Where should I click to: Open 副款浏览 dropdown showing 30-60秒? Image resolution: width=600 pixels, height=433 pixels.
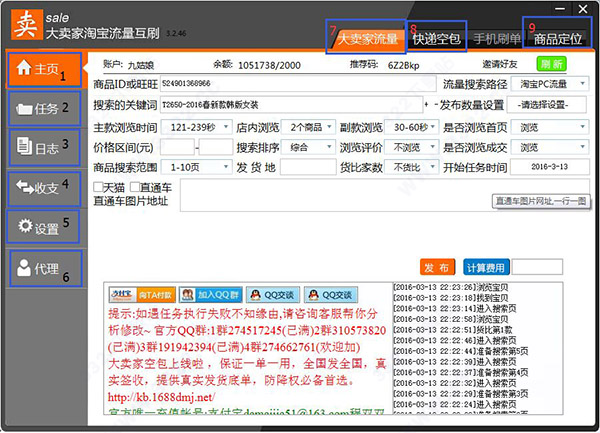click(411, 127)
